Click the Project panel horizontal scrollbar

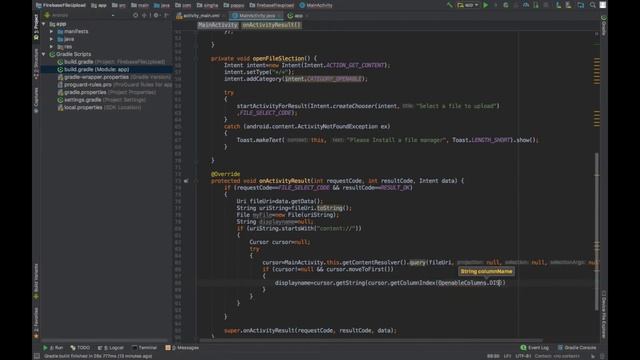105,340
